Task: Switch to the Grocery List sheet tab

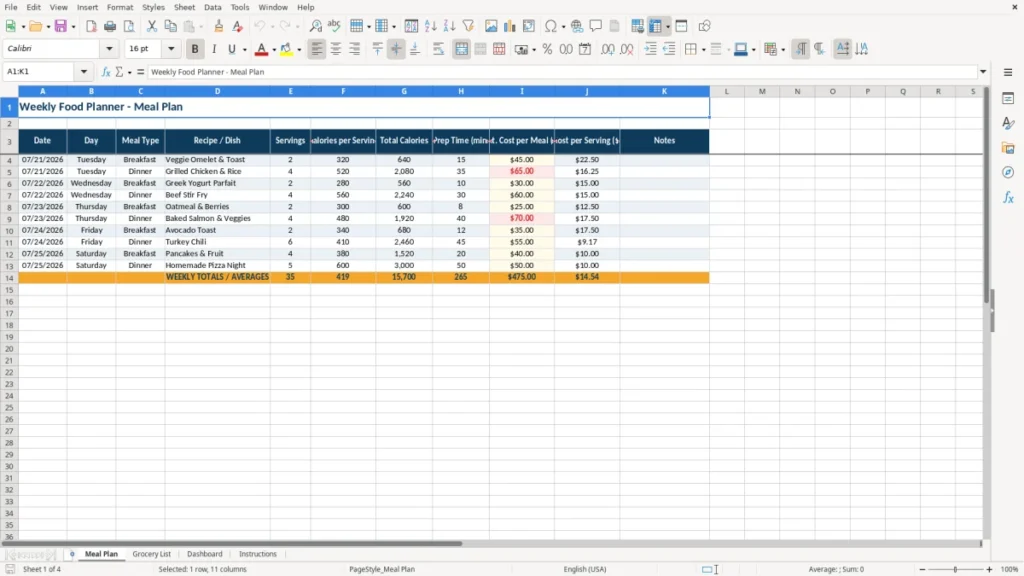Action: (x=152, y=554)
